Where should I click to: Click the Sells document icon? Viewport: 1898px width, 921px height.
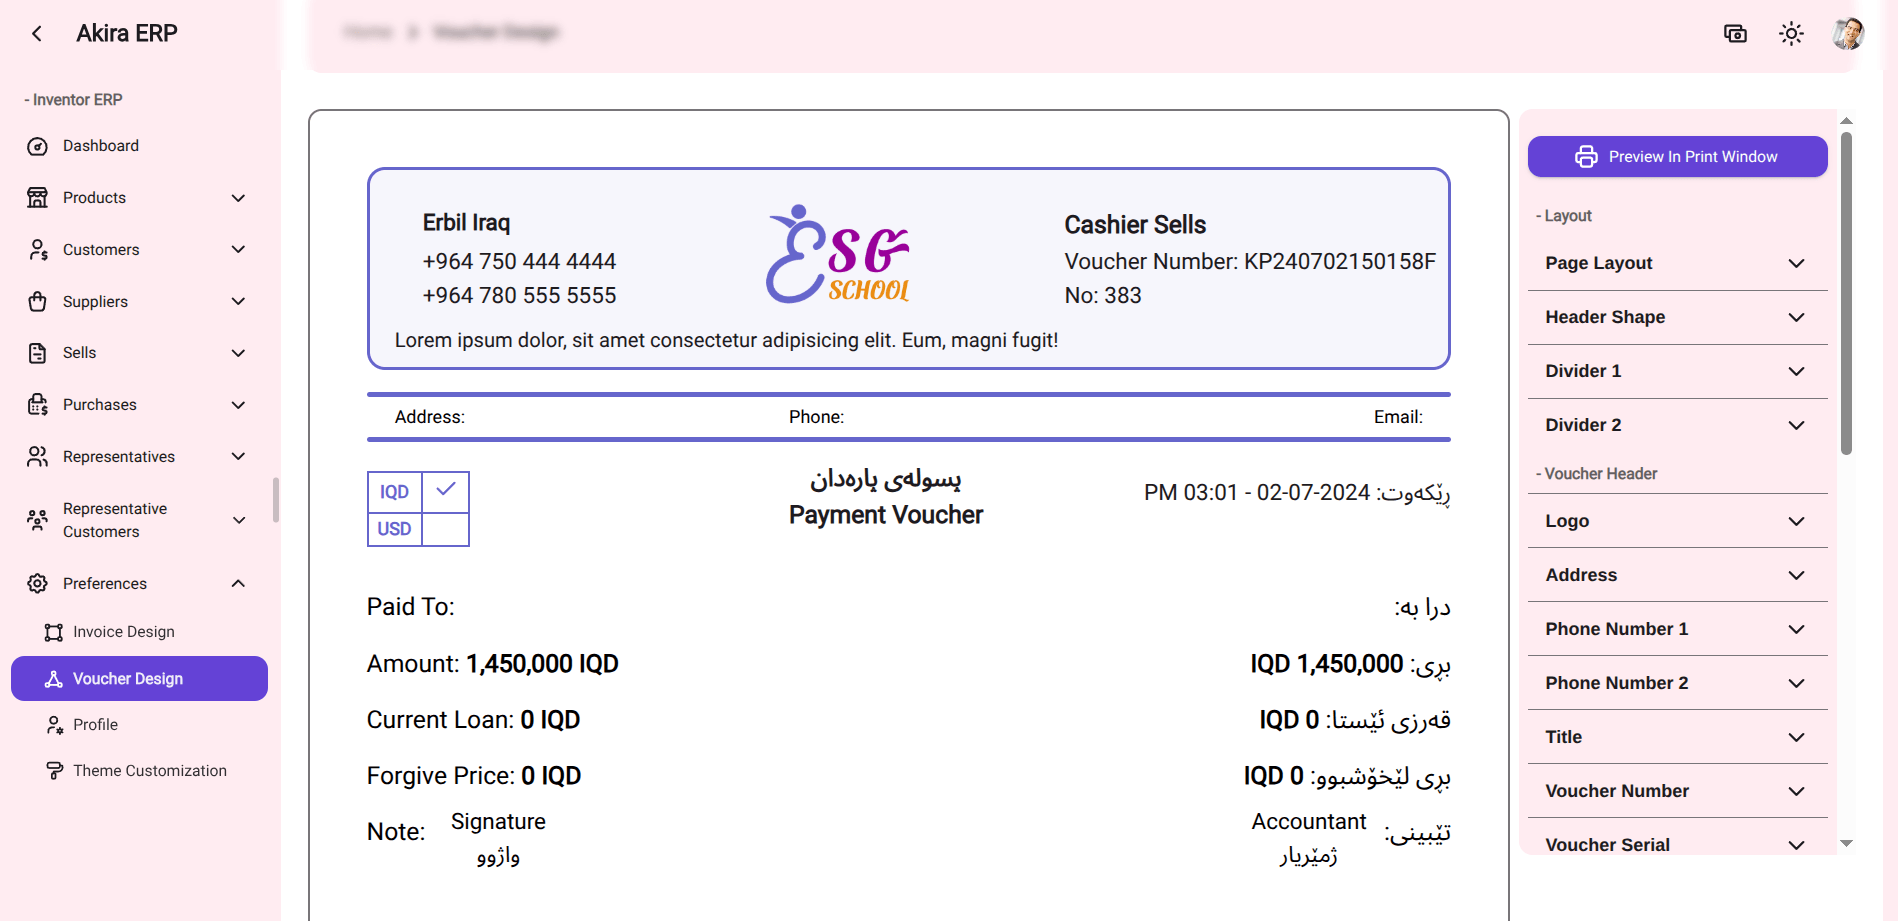tap(38, 353)
